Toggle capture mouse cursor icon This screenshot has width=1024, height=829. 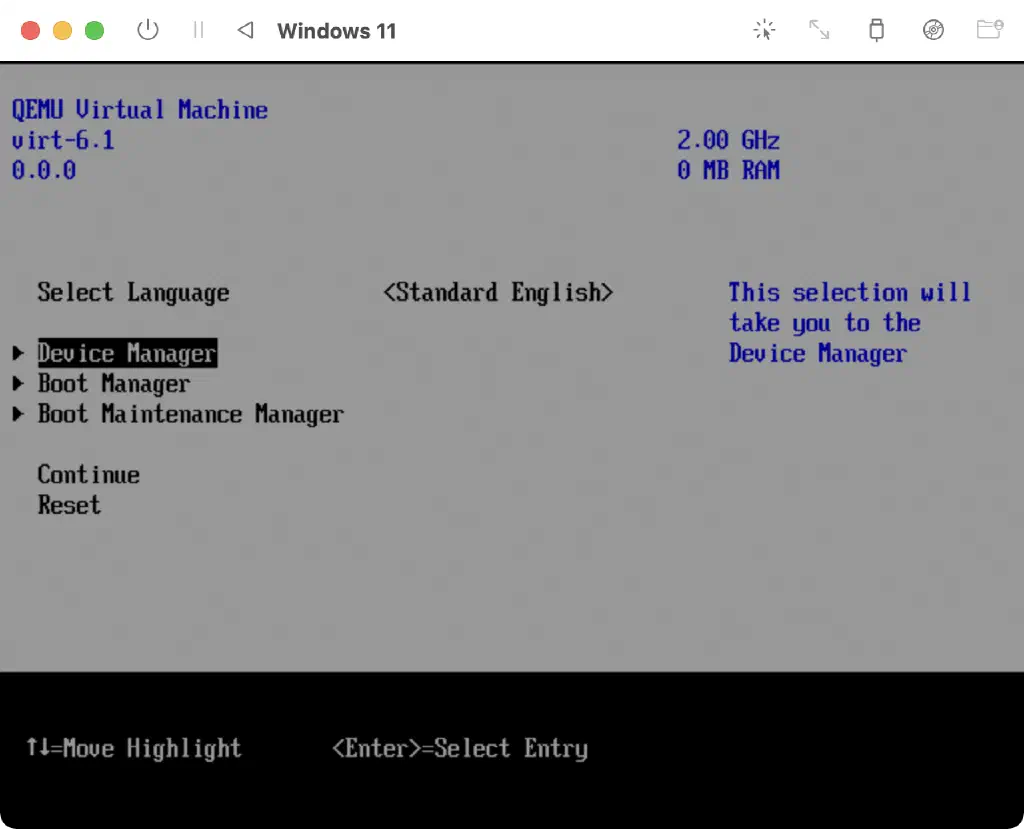pyautogui.click(x=764, y=30)
